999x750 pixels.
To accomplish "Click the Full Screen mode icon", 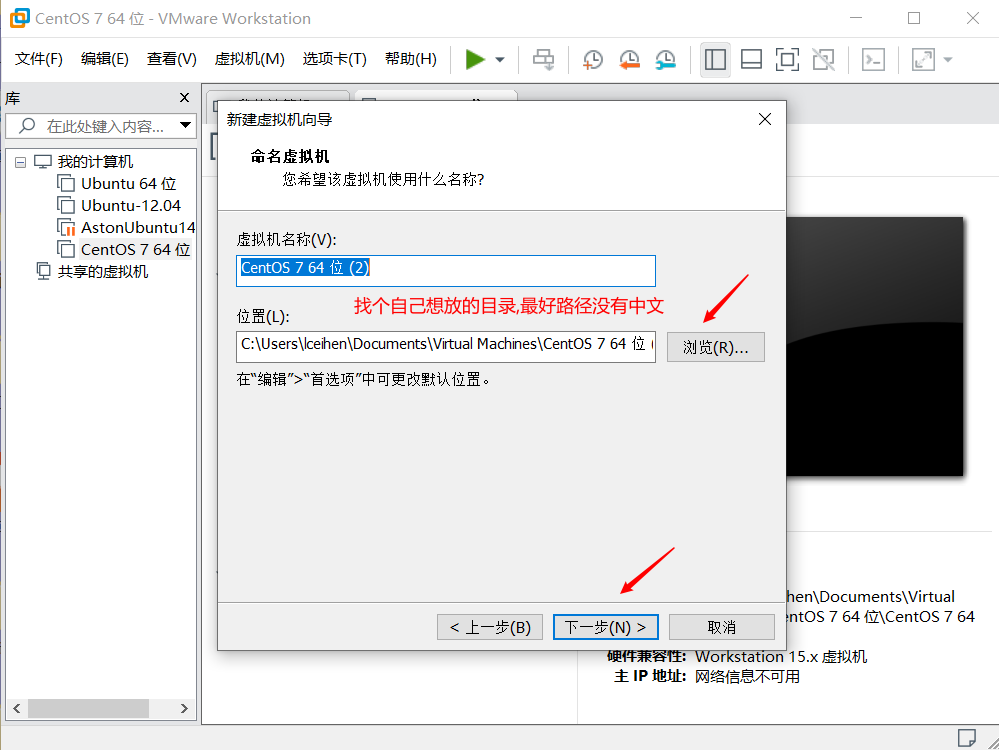I will (x=787, y=60).
